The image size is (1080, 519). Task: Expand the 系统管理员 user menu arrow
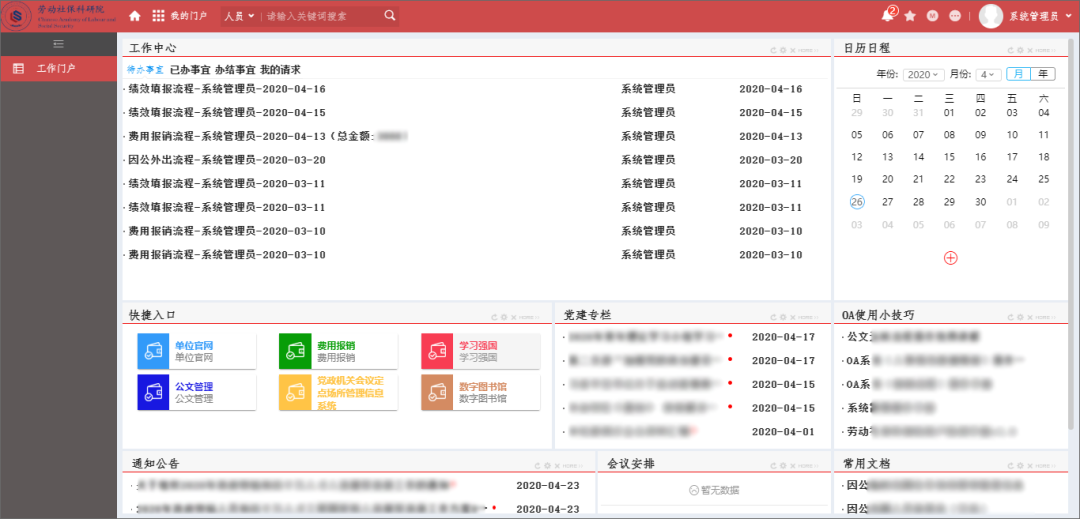click(1067, 16)
